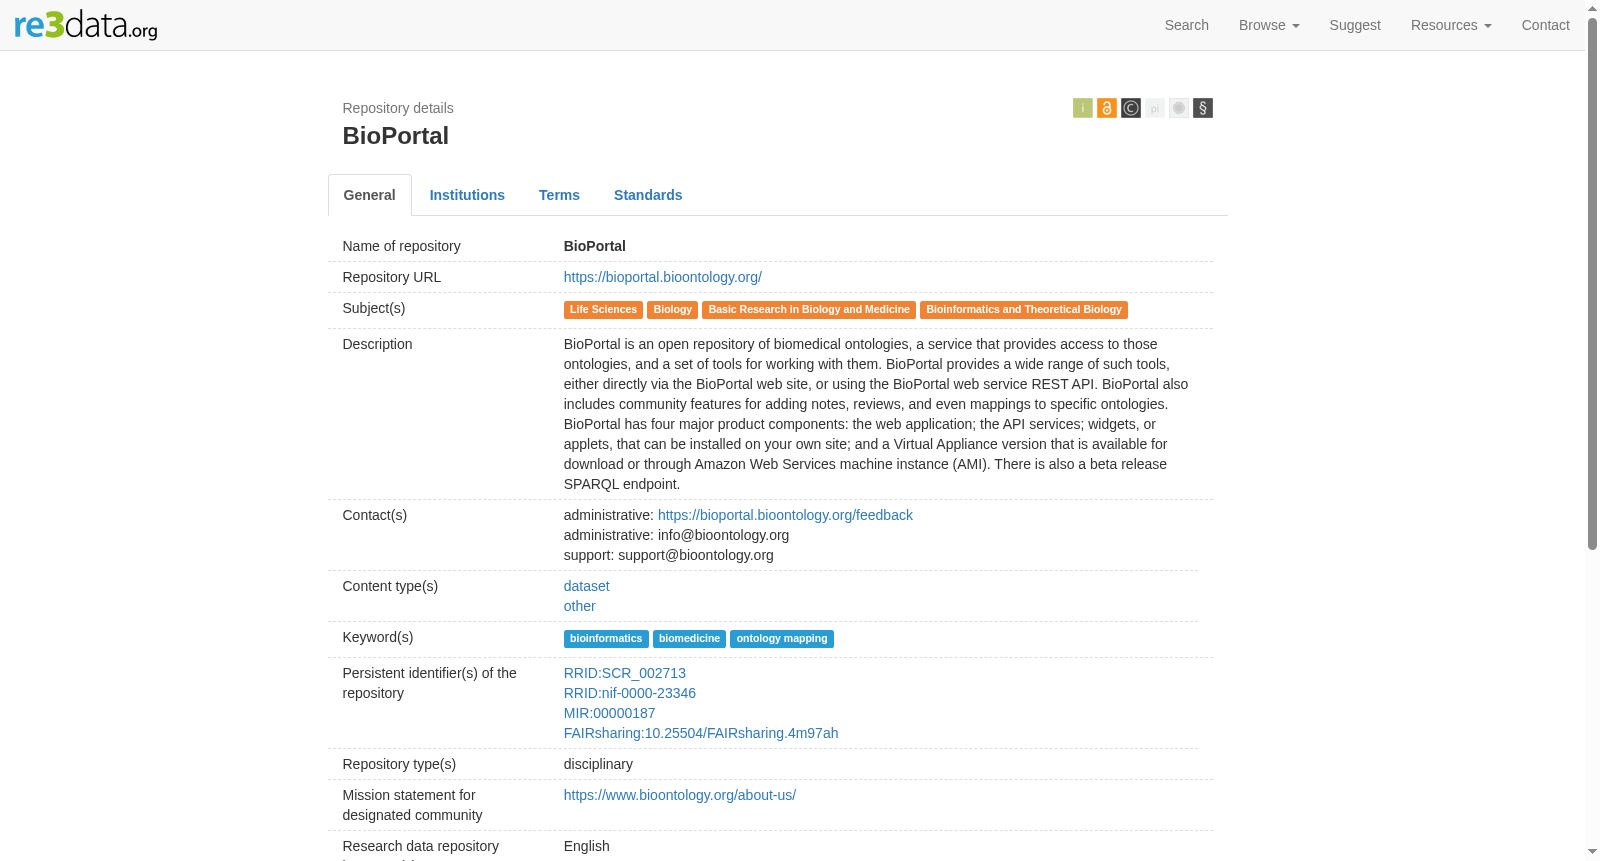The height and width of the screenshot is (861, 1600).
Task: Click the 'English' language value
Action: (587, 846)
